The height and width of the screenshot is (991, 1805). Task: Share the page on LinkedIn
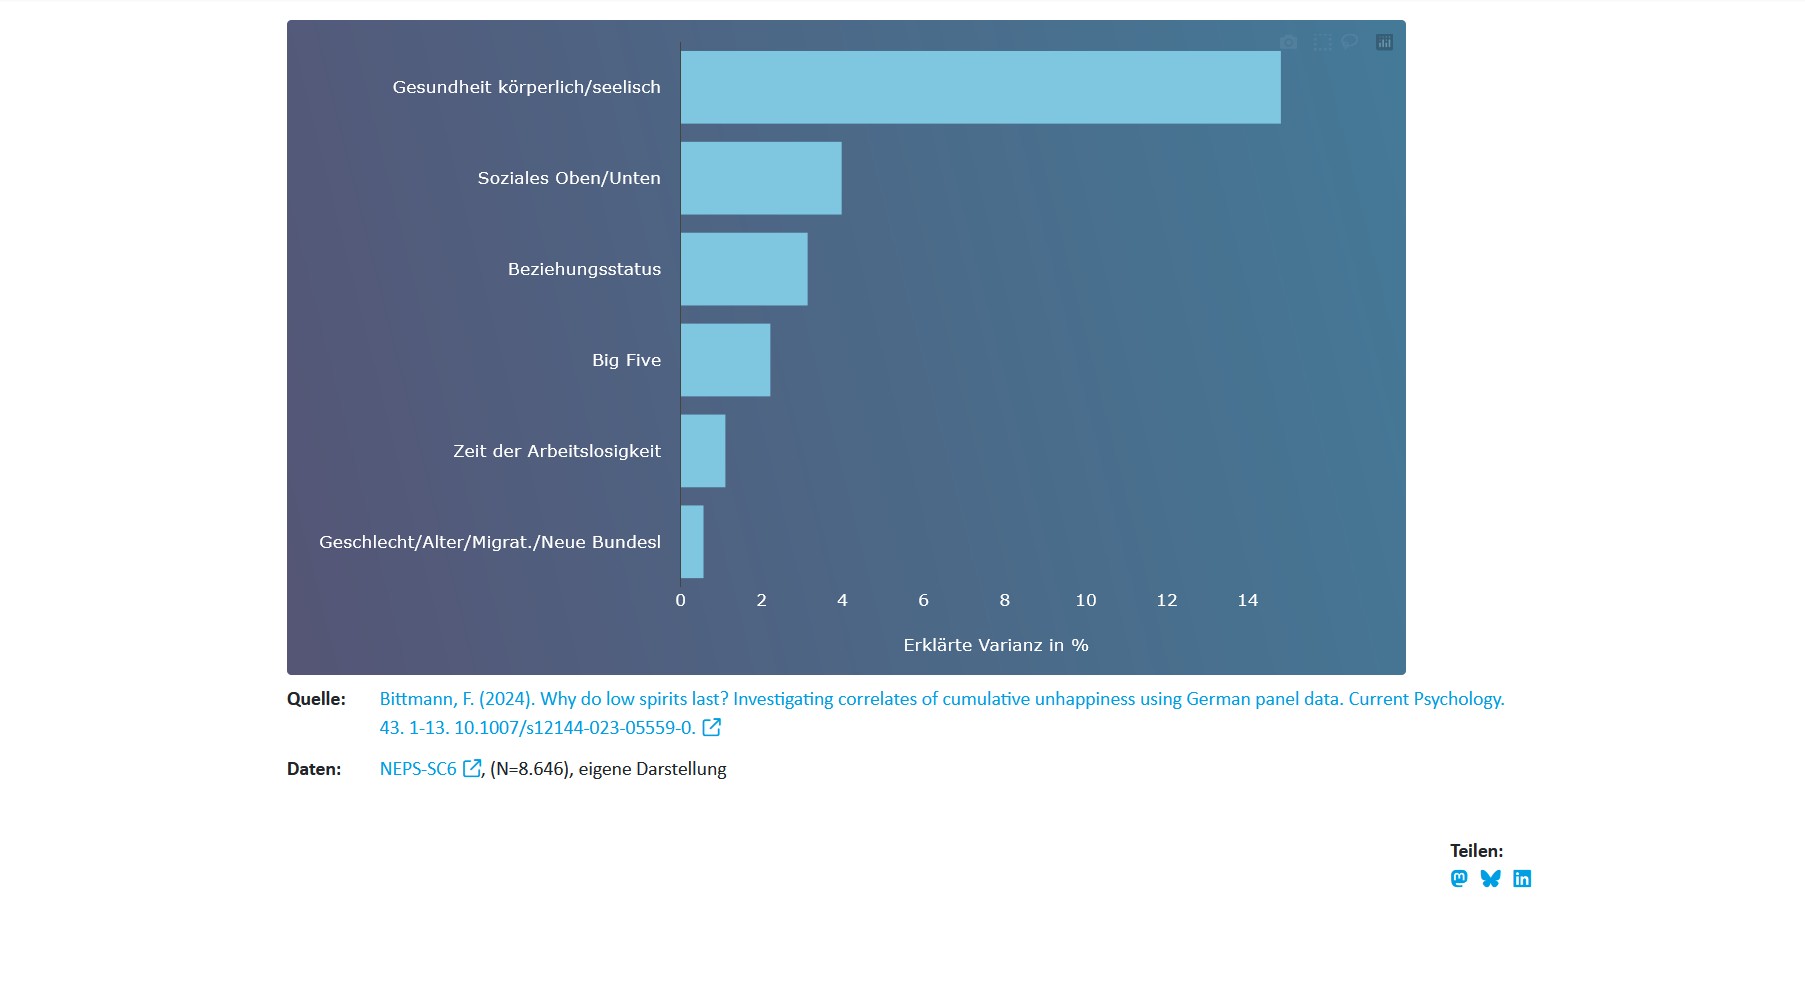pos(1522,879)
